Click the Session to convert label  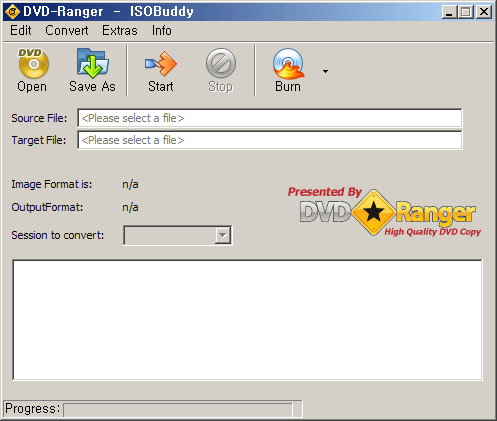coord(58,235)
